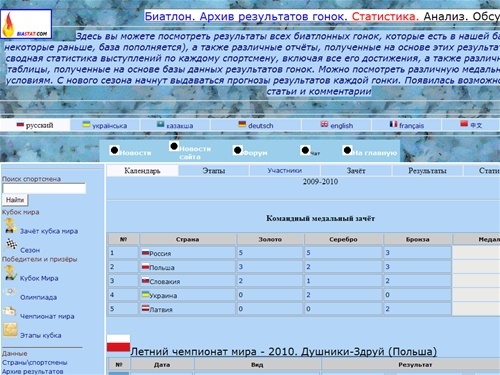Select the Russian flag icon

coord(20,125)
